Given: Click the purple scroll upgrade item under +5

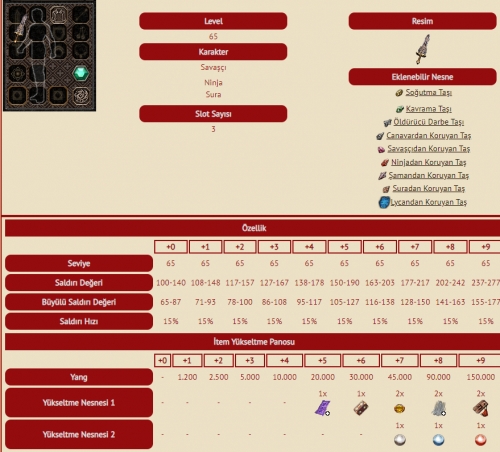Looking at the screenshot, I should point(323,408).
